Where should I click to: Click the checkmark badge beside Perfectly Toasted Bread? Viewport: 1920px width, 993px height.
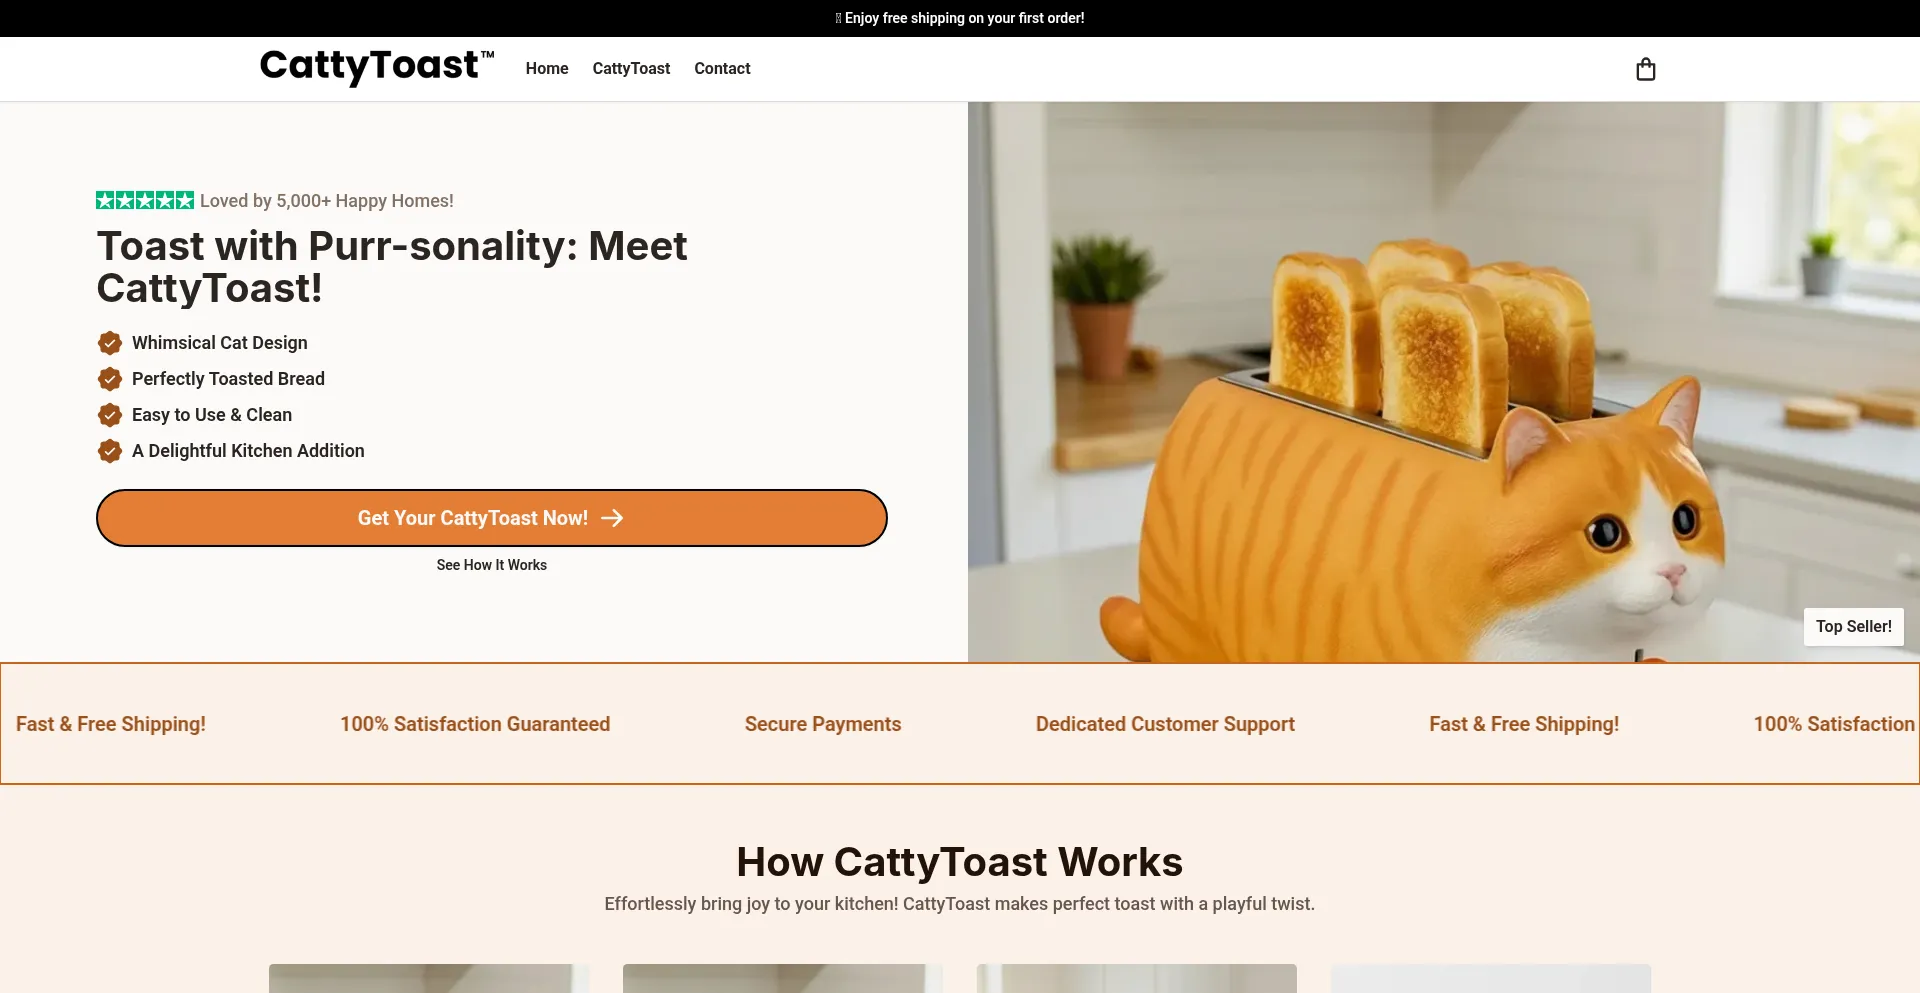[x=110, y=379]
